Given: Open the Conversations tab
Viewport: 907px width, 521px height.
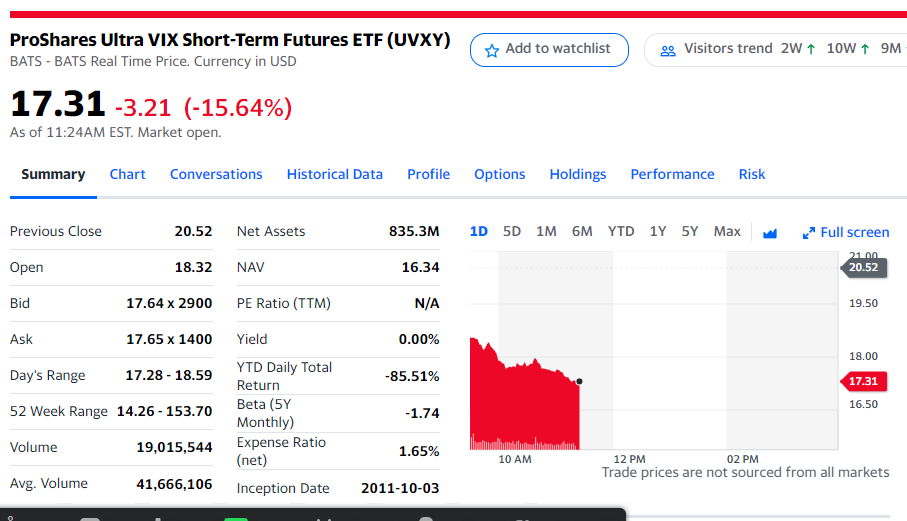Looking at the screenshot, I should (x=216, y=174).
